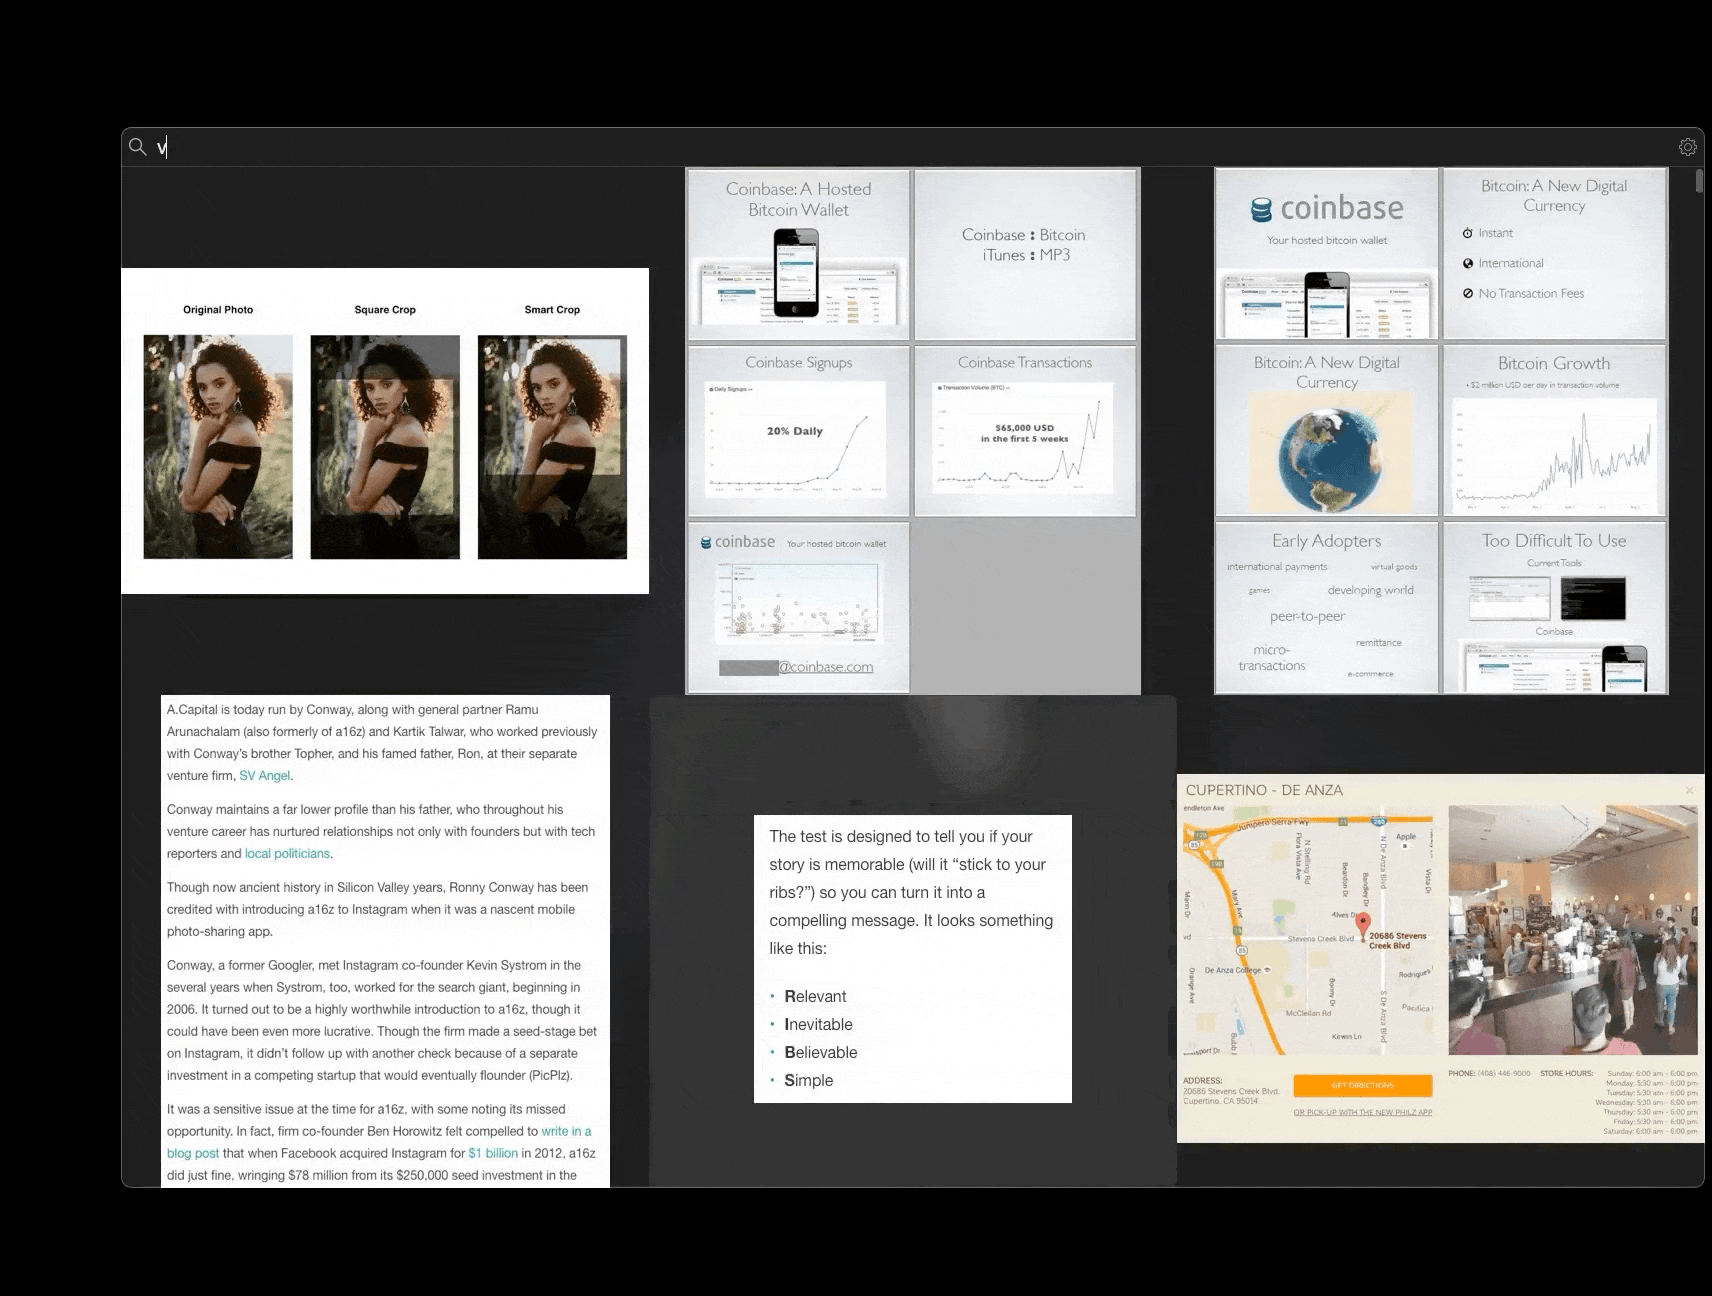Image resolution: width=1712 pixels, height=1296 pixels.
Task: Click the Get Directions orange button
Action: click(1362, 1085)
